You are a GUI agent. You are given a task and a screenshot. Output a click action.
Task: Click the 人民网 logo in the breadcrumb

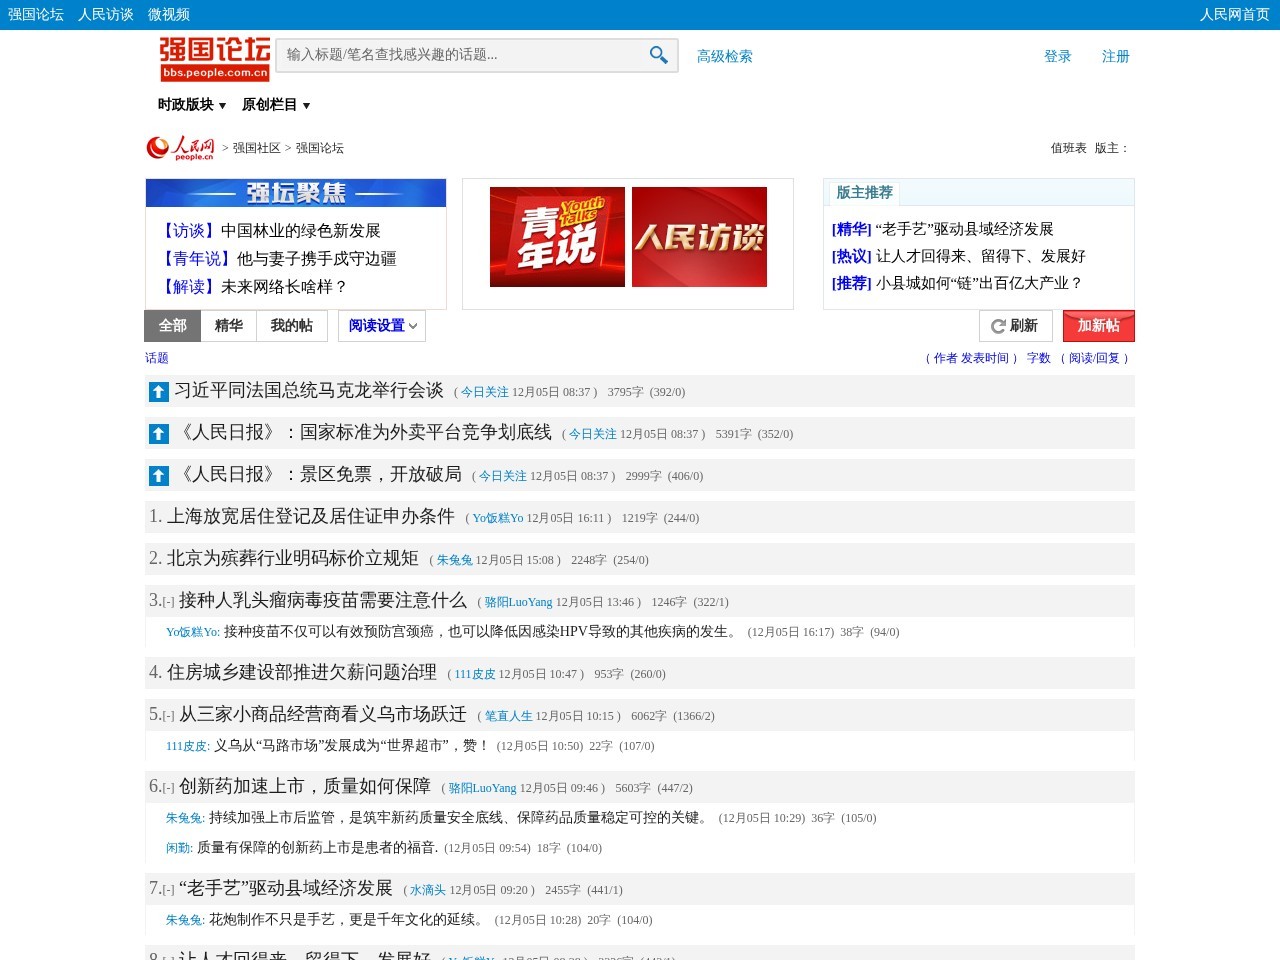[x=182, y=147]
